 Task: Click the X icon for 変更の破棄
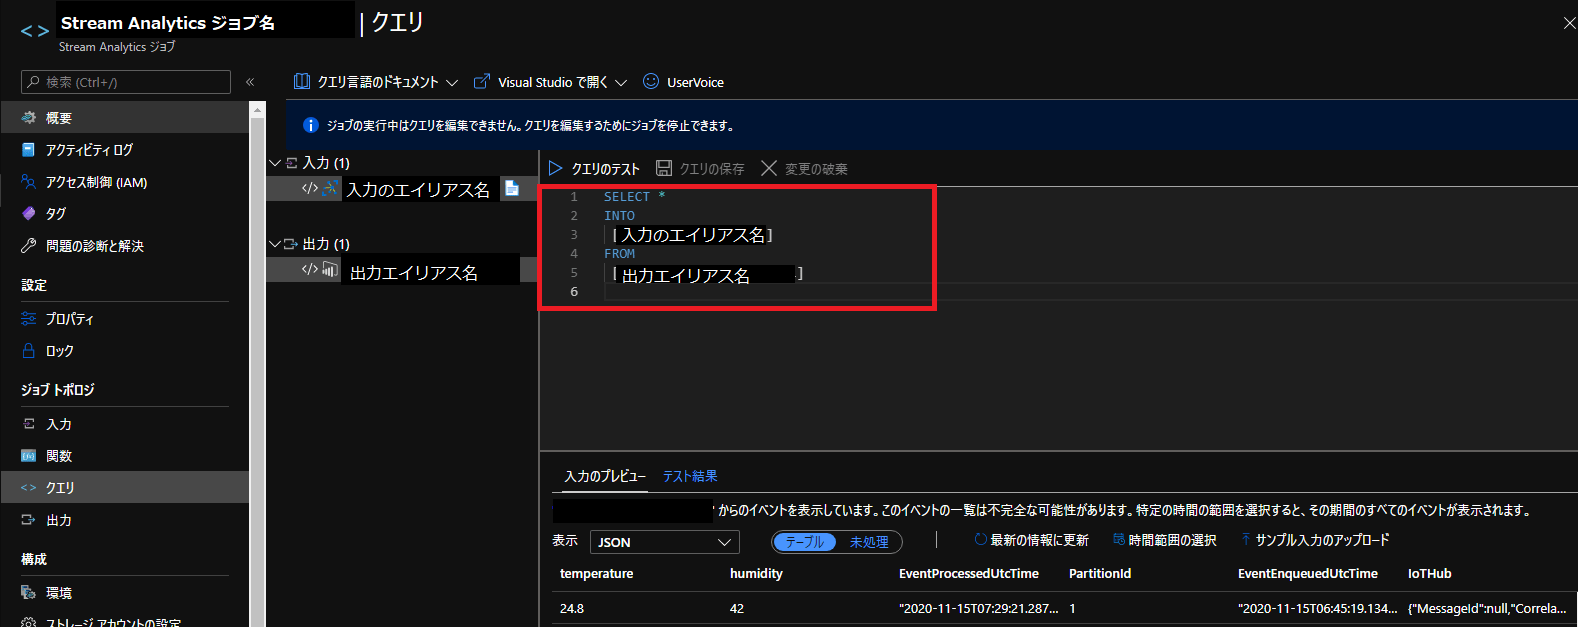(768, 168)
